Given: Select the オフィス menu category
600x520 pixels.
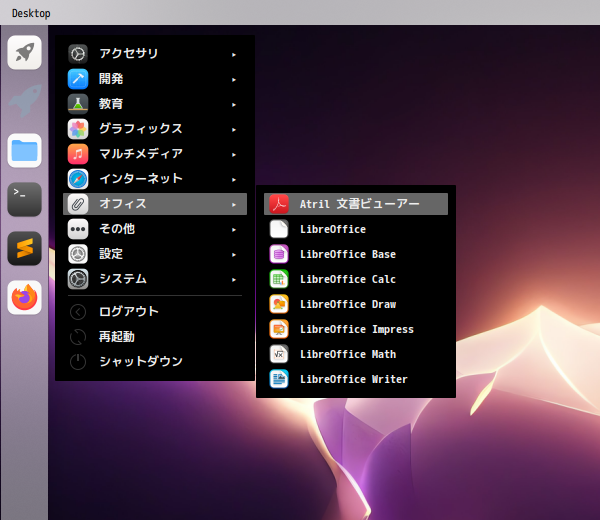Looking at the screenshot, I should coord(155,204).
